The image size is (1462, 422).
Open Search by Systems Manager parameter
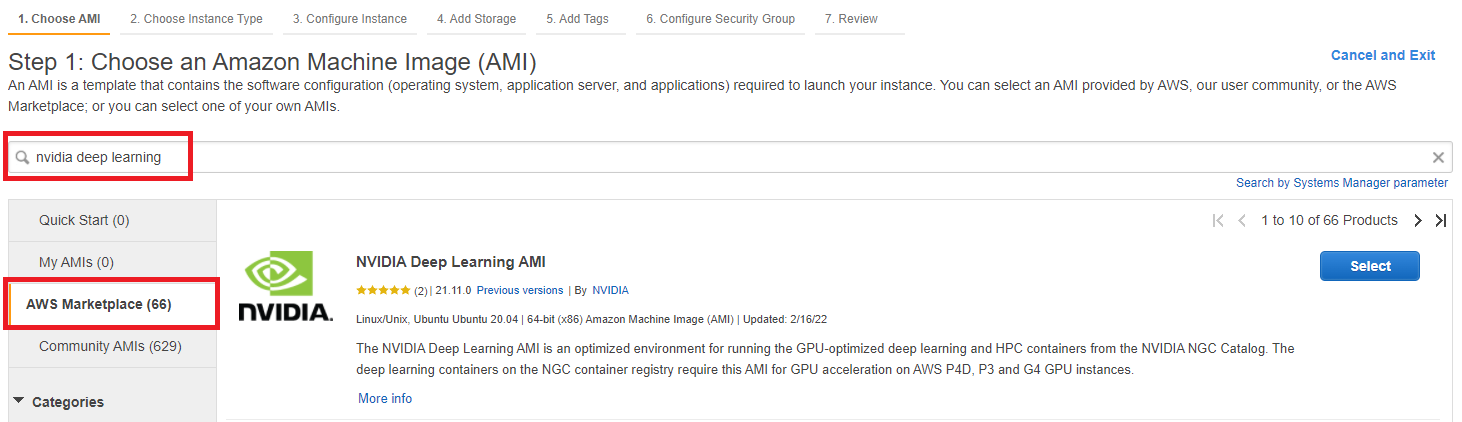(x=1341, y=183)
